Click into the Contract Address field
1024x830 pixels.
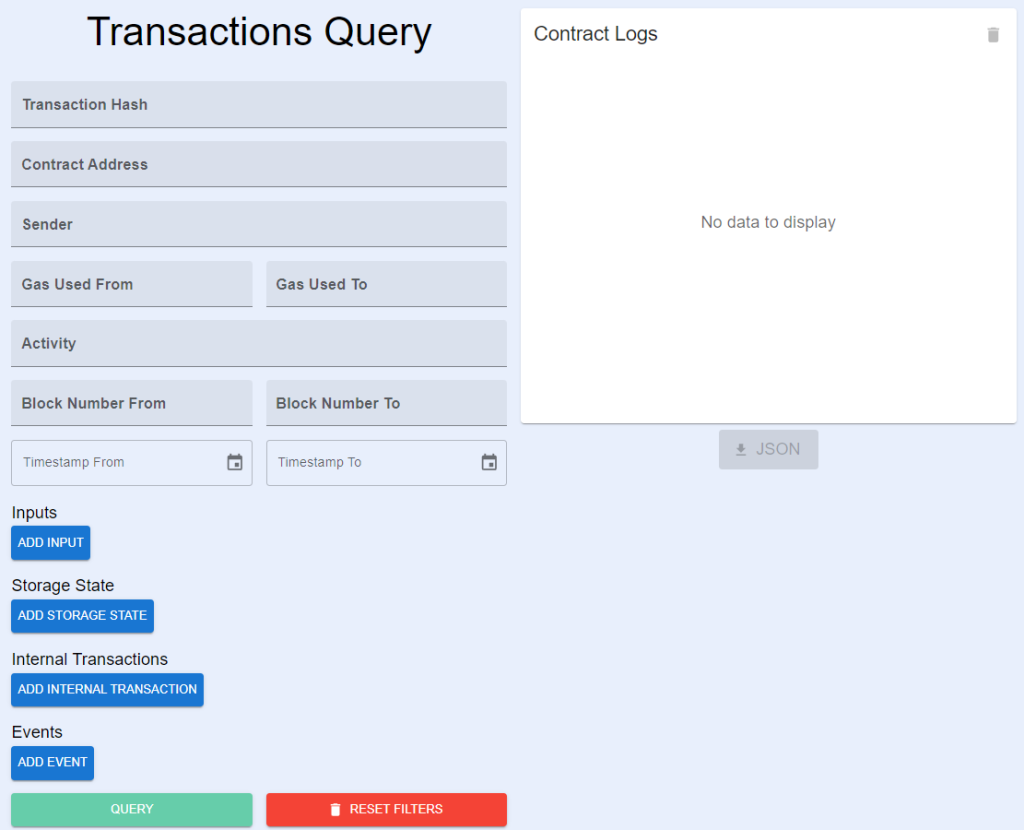tap(259, 164)
